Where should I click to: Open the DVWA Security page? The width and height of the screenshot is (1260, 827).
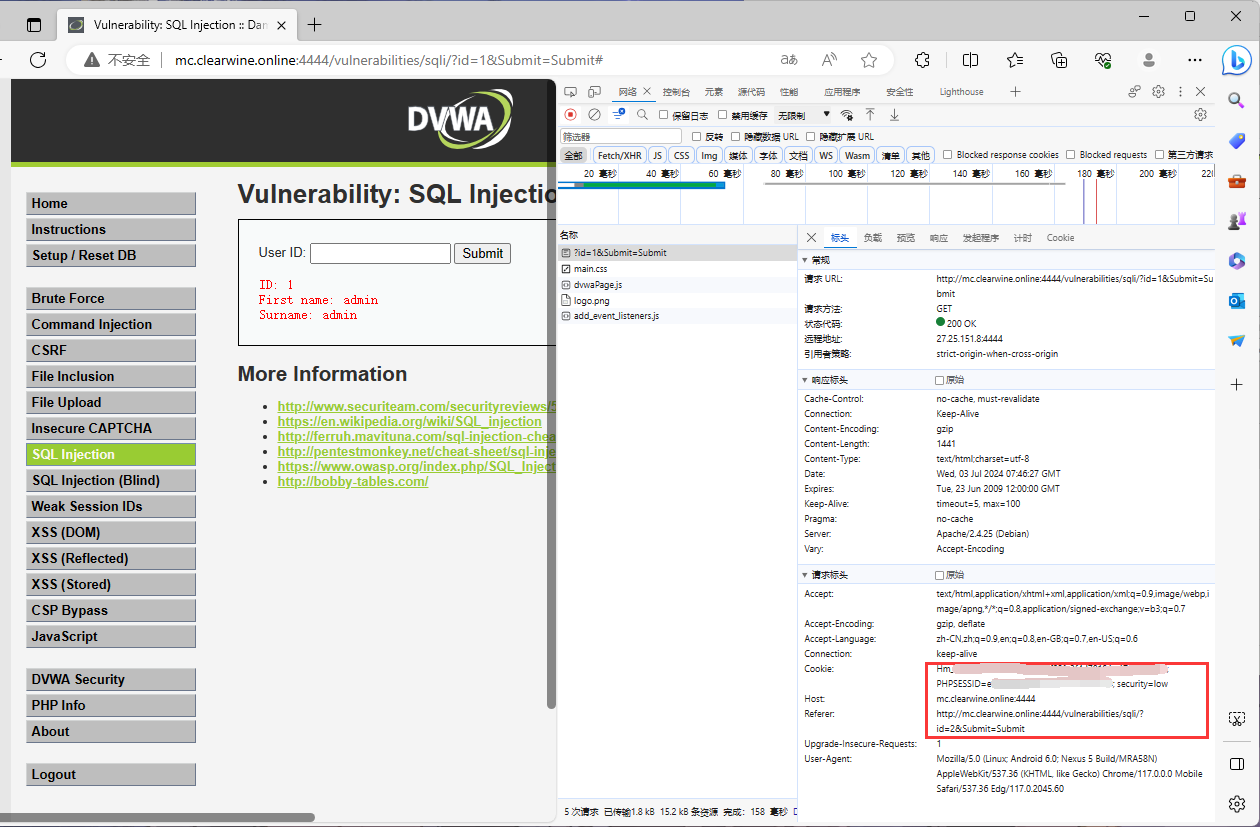coord(111,679)
